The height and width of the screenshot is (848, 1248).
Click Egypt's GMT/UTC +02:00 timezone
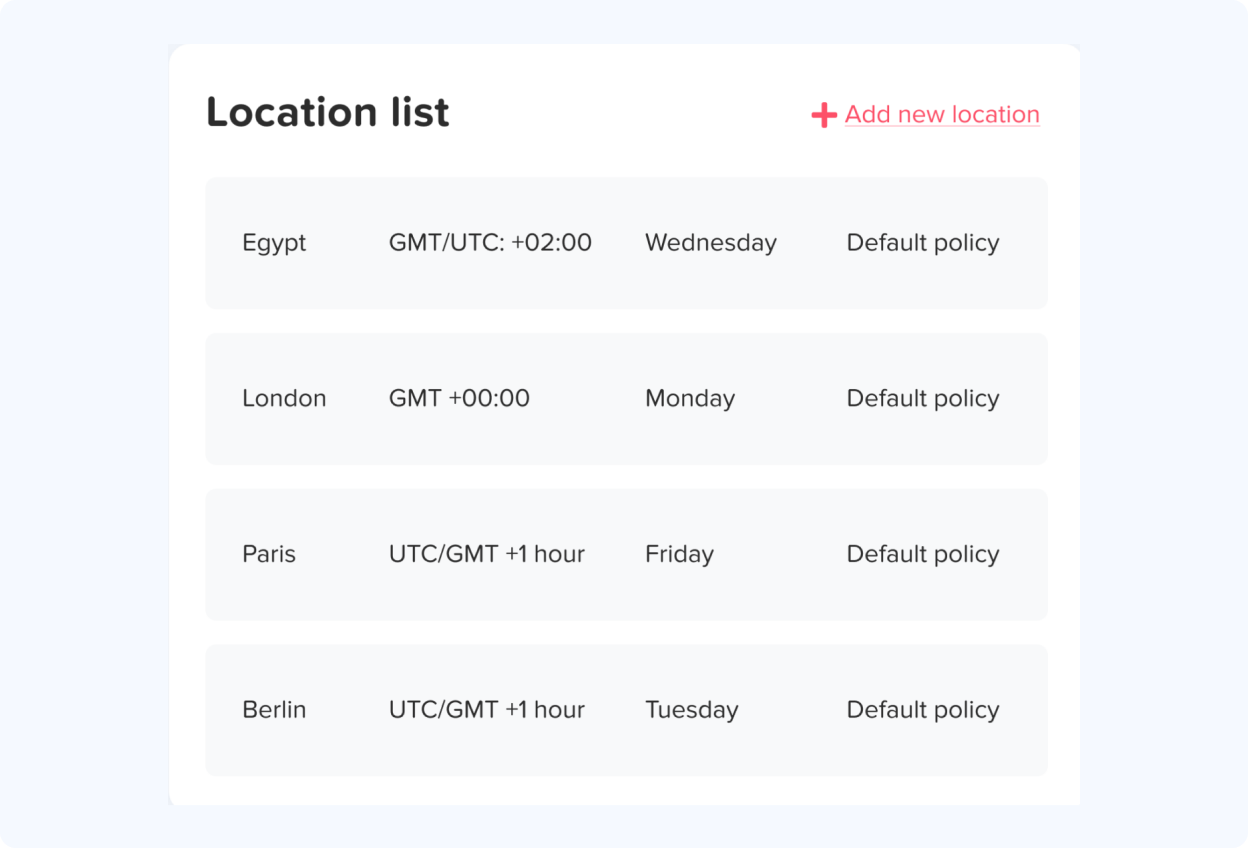[490, 243]
